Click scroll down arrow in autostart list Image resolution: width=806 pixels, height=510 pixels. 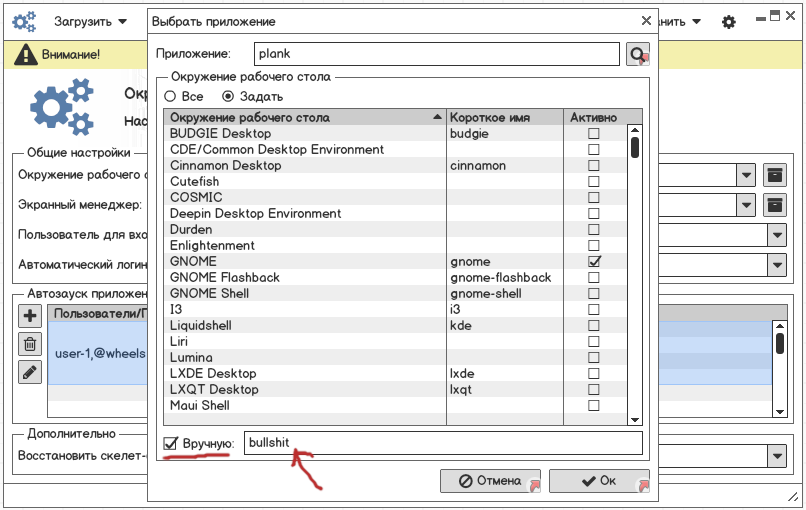pos(780,411)
